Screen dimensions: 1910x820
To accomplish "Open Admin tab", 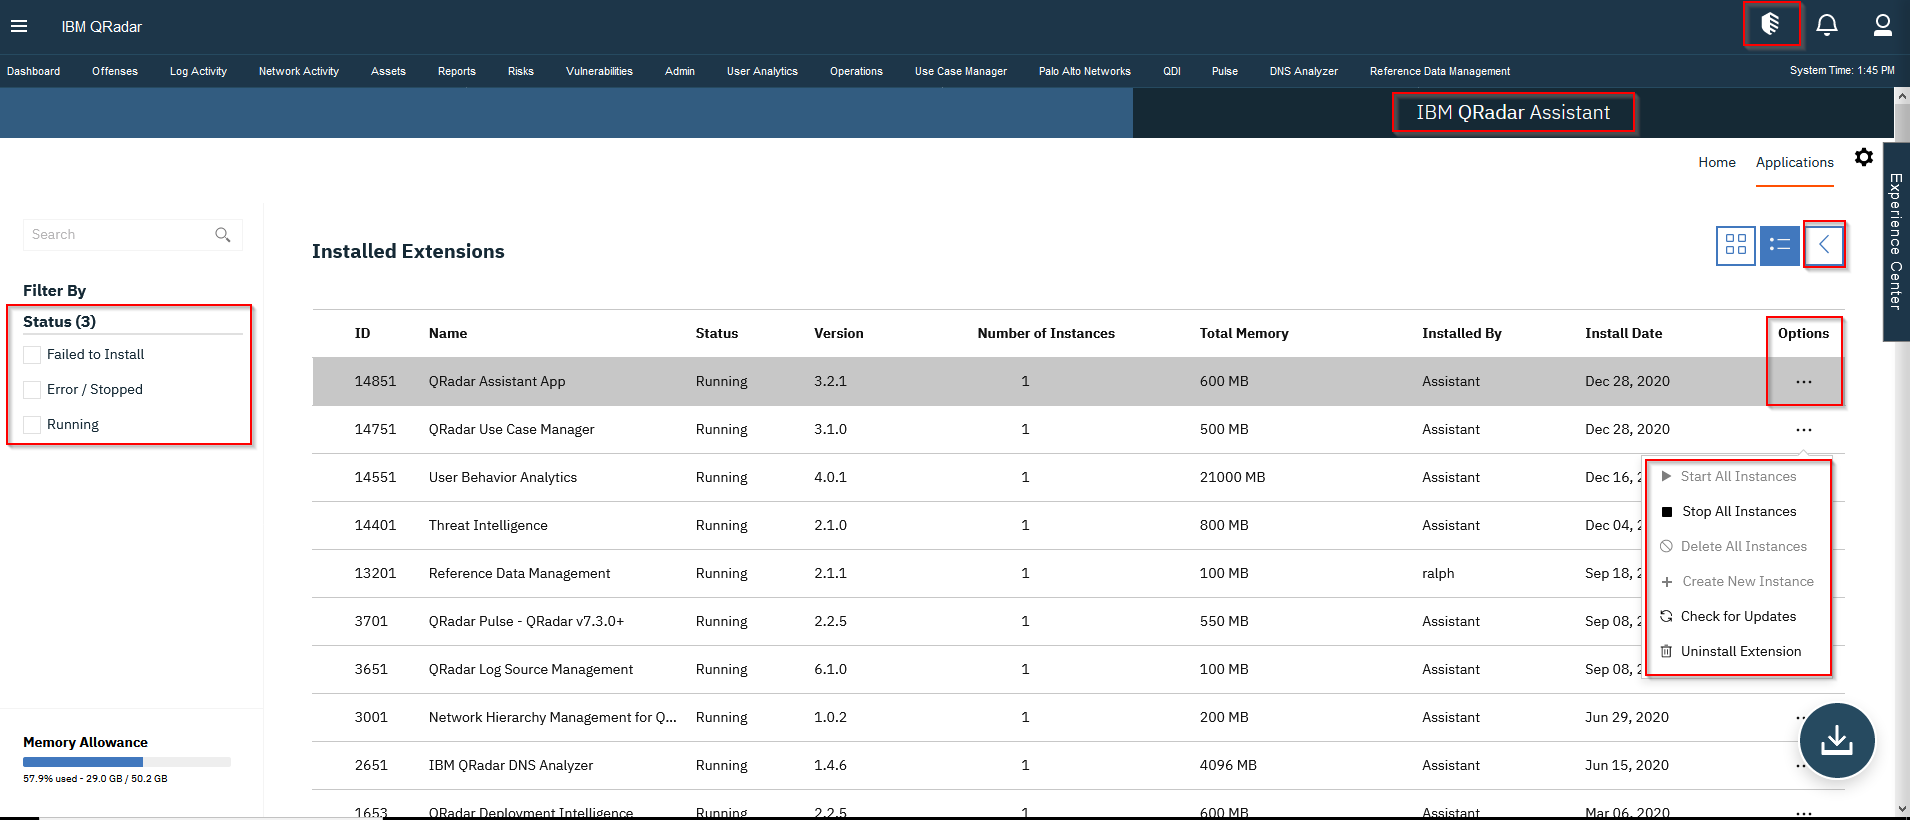I will [x=680, y=71].
